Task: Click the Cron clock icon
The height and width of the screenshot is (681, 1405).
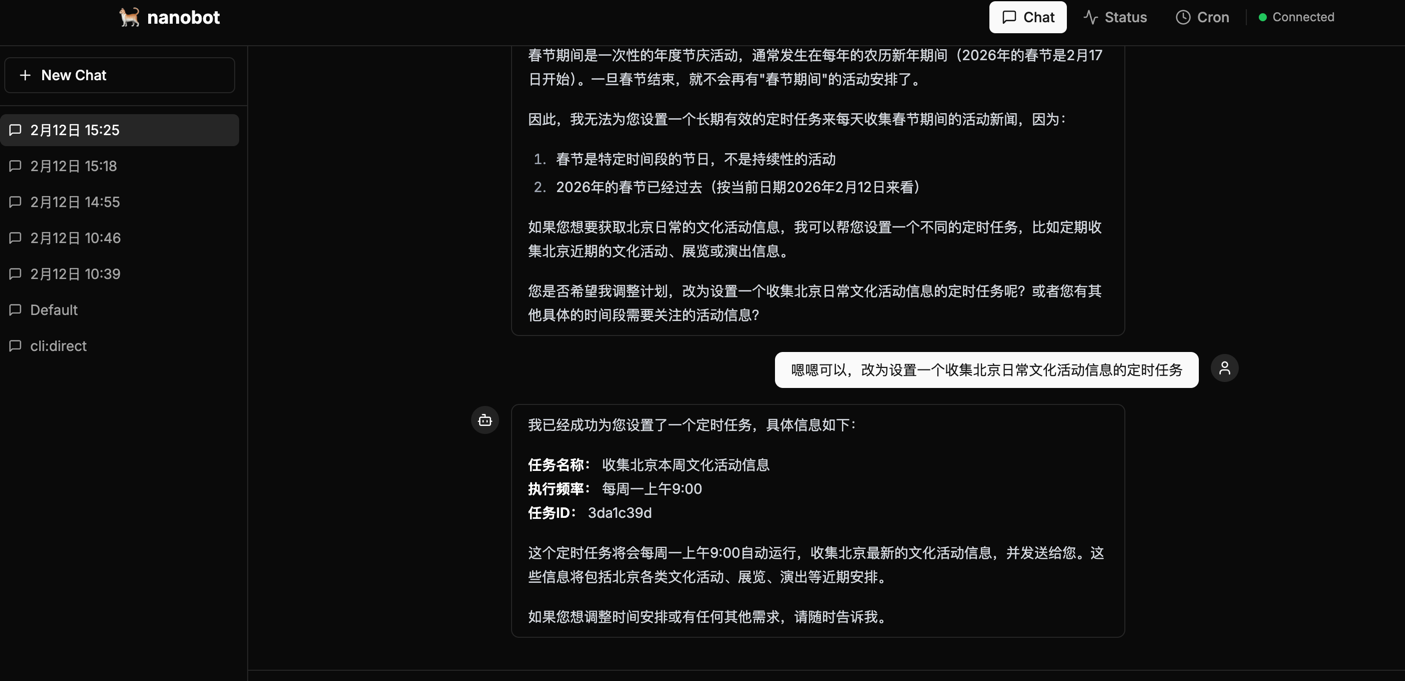Action: tap(1183, 17)
